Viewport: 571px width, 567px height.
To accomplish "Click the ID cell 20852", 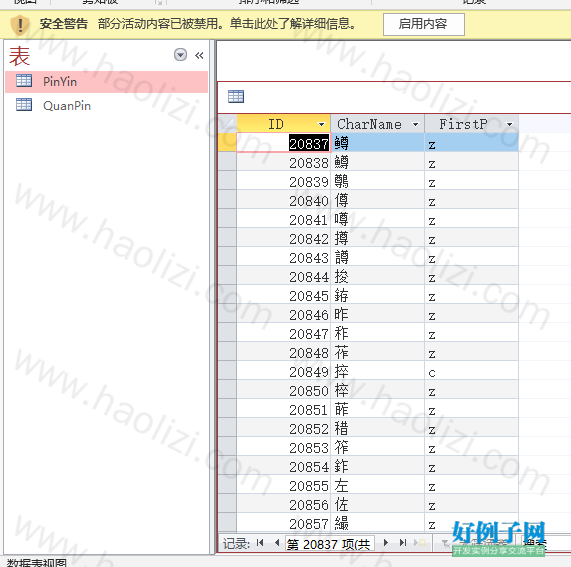I will point(284,428).
